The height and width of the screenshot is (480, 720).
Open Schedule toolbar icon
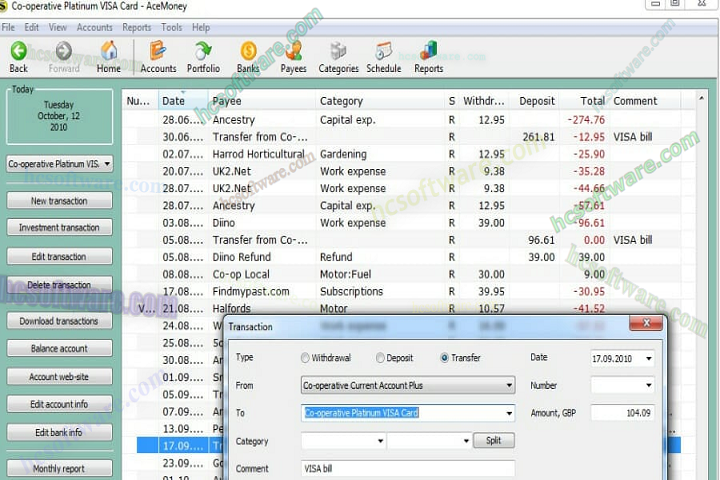[383, 51]
